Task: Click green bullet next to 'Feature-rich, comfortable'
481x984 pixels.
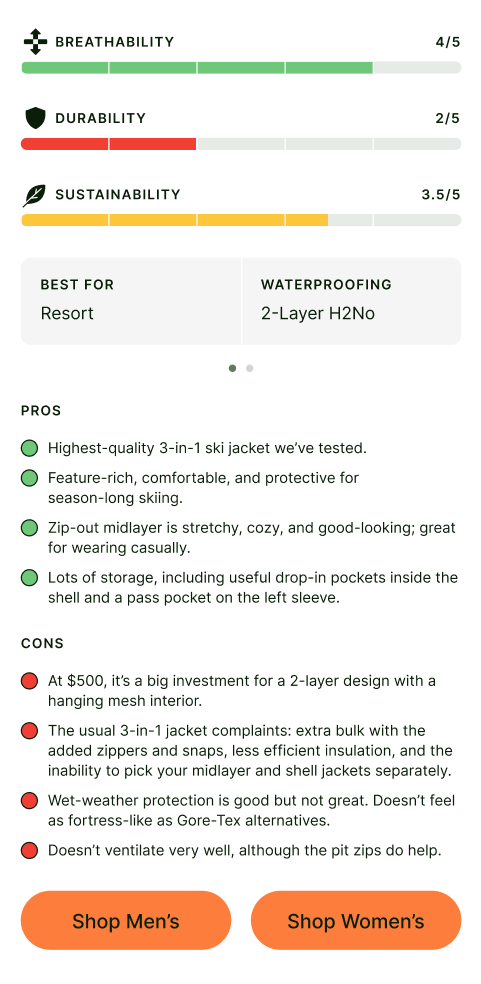Action: tap(30, 478)
